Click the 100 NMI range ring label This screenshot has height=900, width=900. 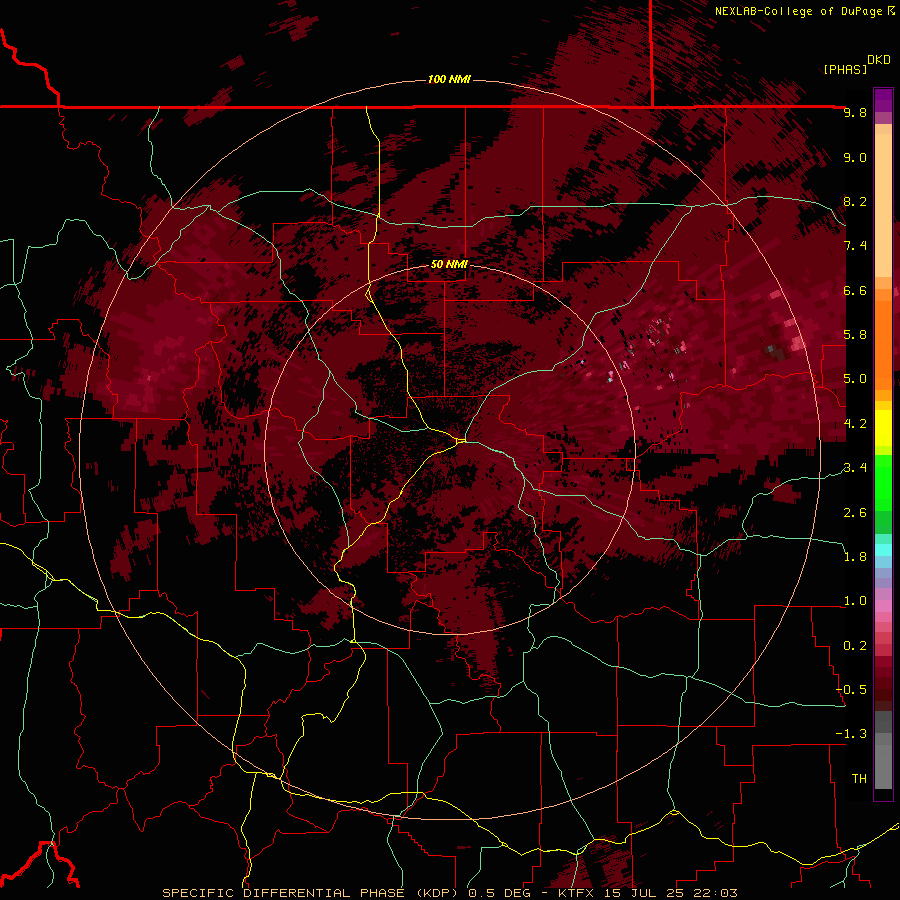point(449,79)
